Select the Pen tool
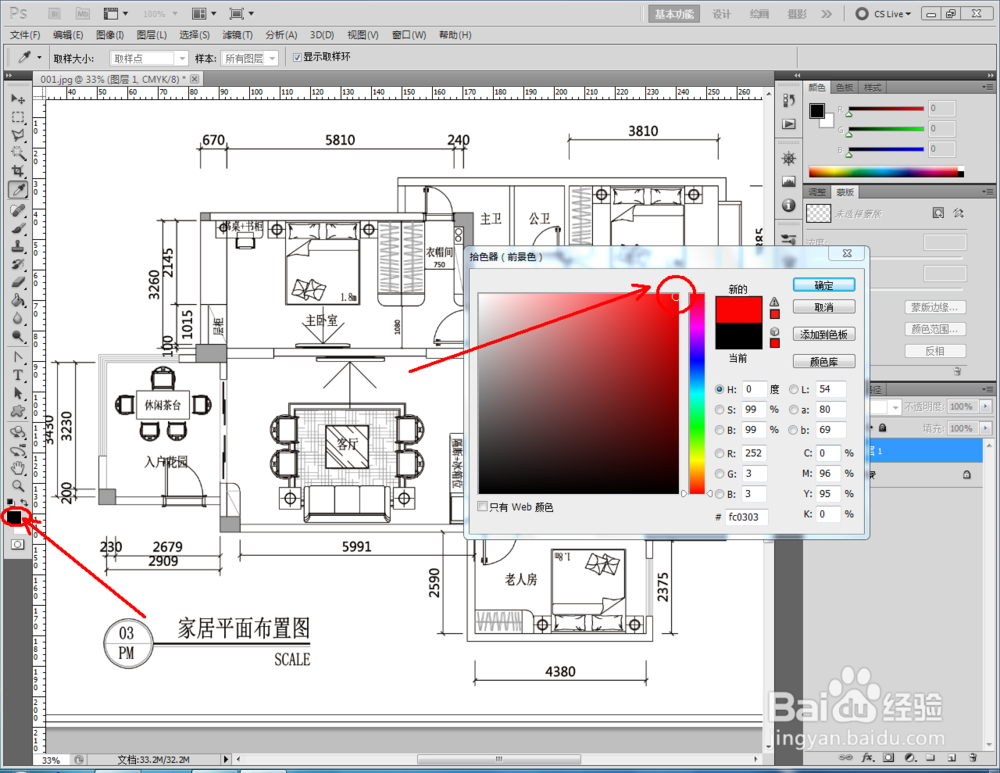Viewport: 1000px width, 773px height. click(x=18, y=357)
